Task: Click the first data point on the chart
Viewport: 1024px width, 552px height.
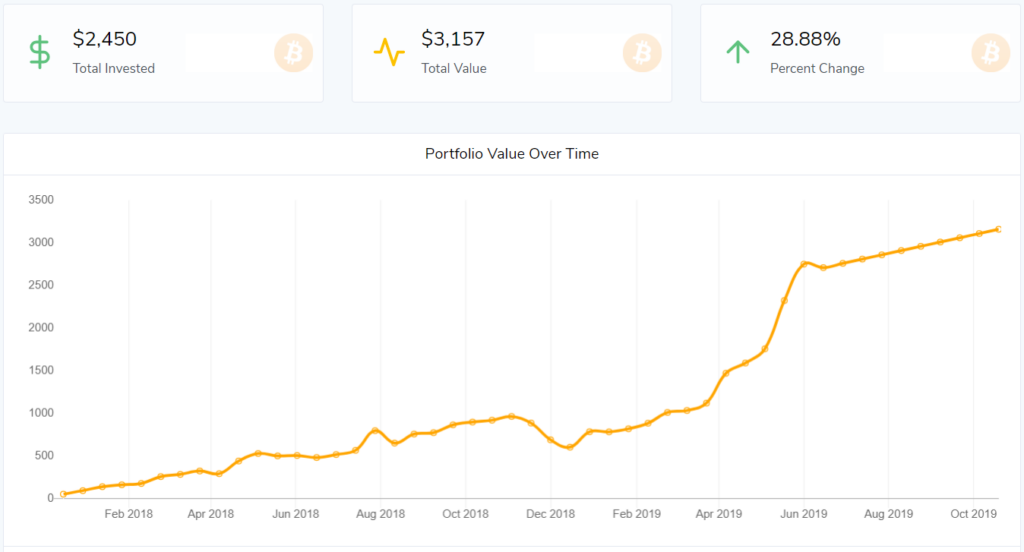Action: coord(63,494)
